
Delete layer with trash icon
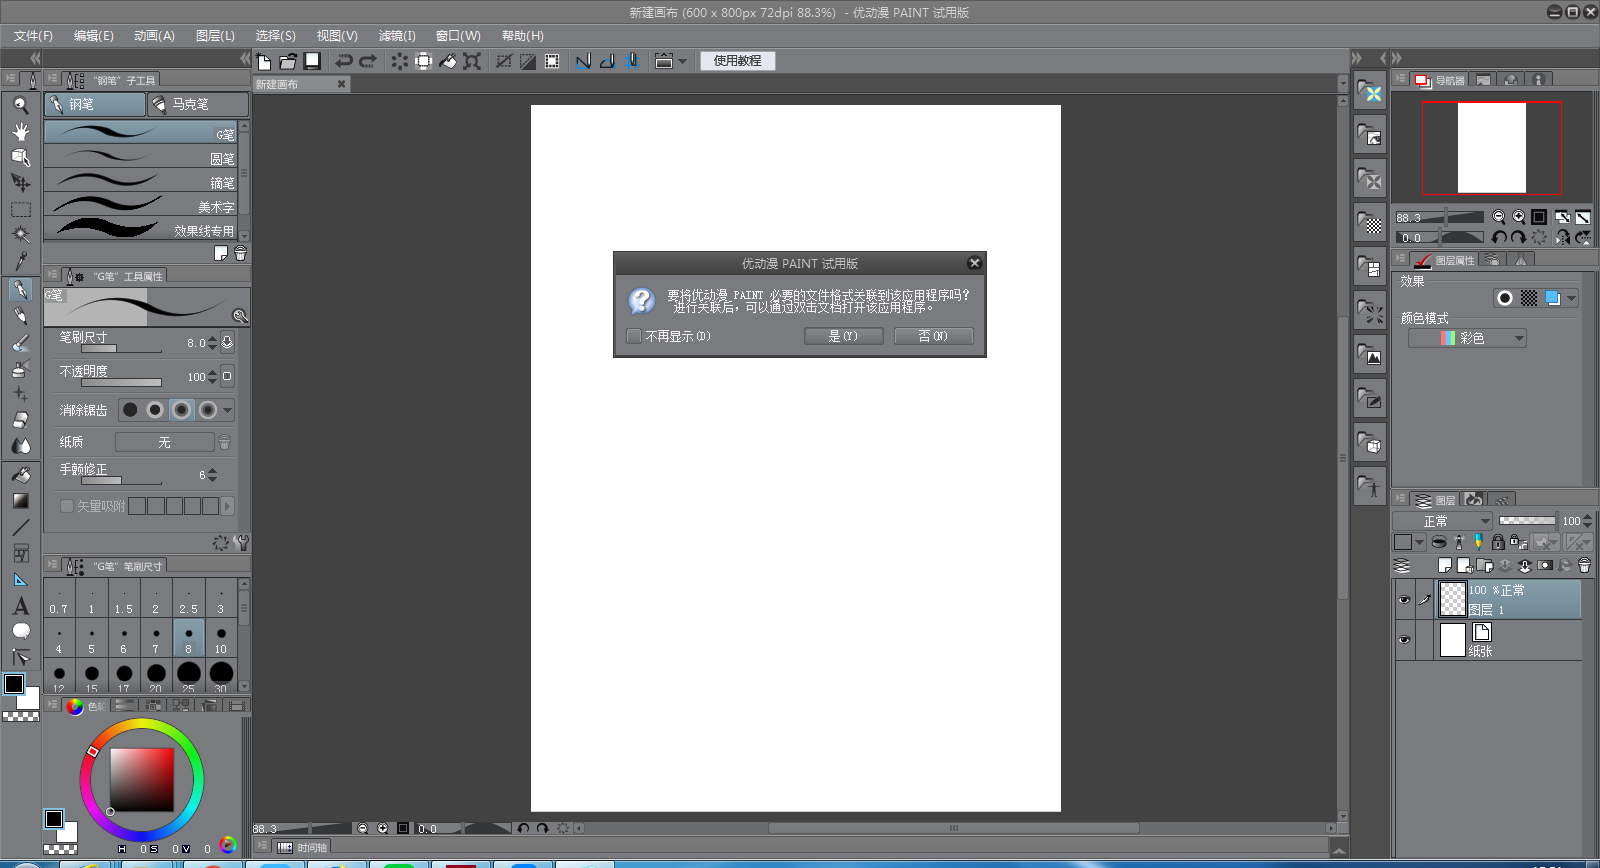tap(1584, 565)
